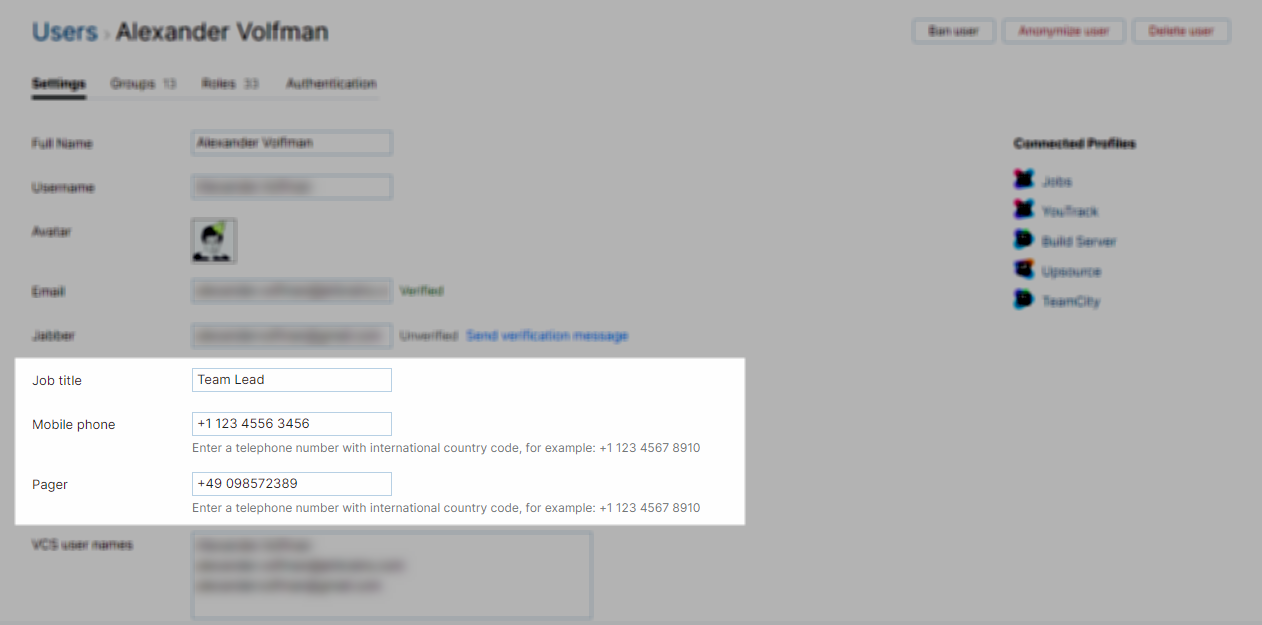Viewport: 1262px width, 625px height.
Task: Click inside VCS user names textarea
Action: point(392,575)
